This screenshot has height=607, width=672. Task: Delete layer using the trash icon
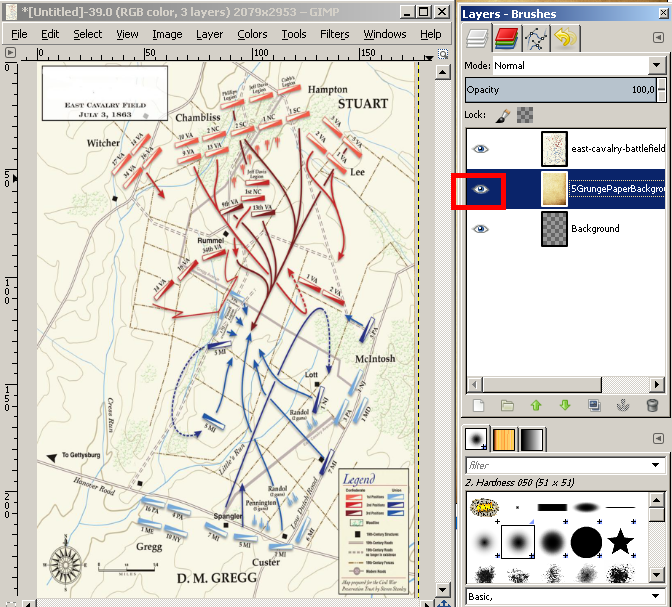click(652, 406)
